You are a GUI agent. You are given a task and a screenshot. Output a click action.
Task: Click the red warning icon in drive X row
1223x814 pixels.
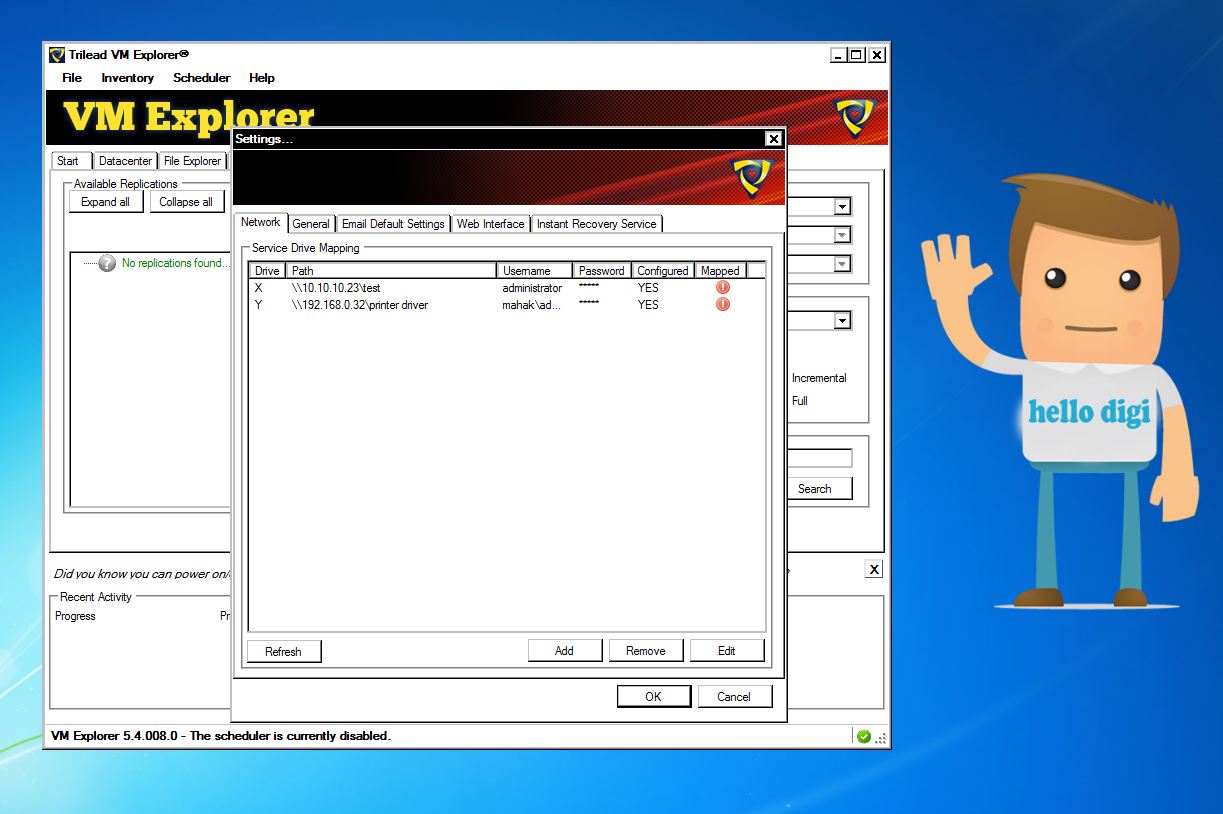[x=723, y=288]
